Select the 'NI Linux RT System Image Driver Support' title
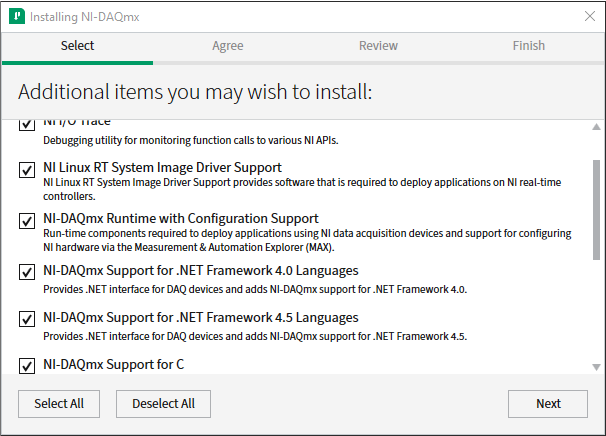This screenshot has height=436, width=606. point(162,167)
